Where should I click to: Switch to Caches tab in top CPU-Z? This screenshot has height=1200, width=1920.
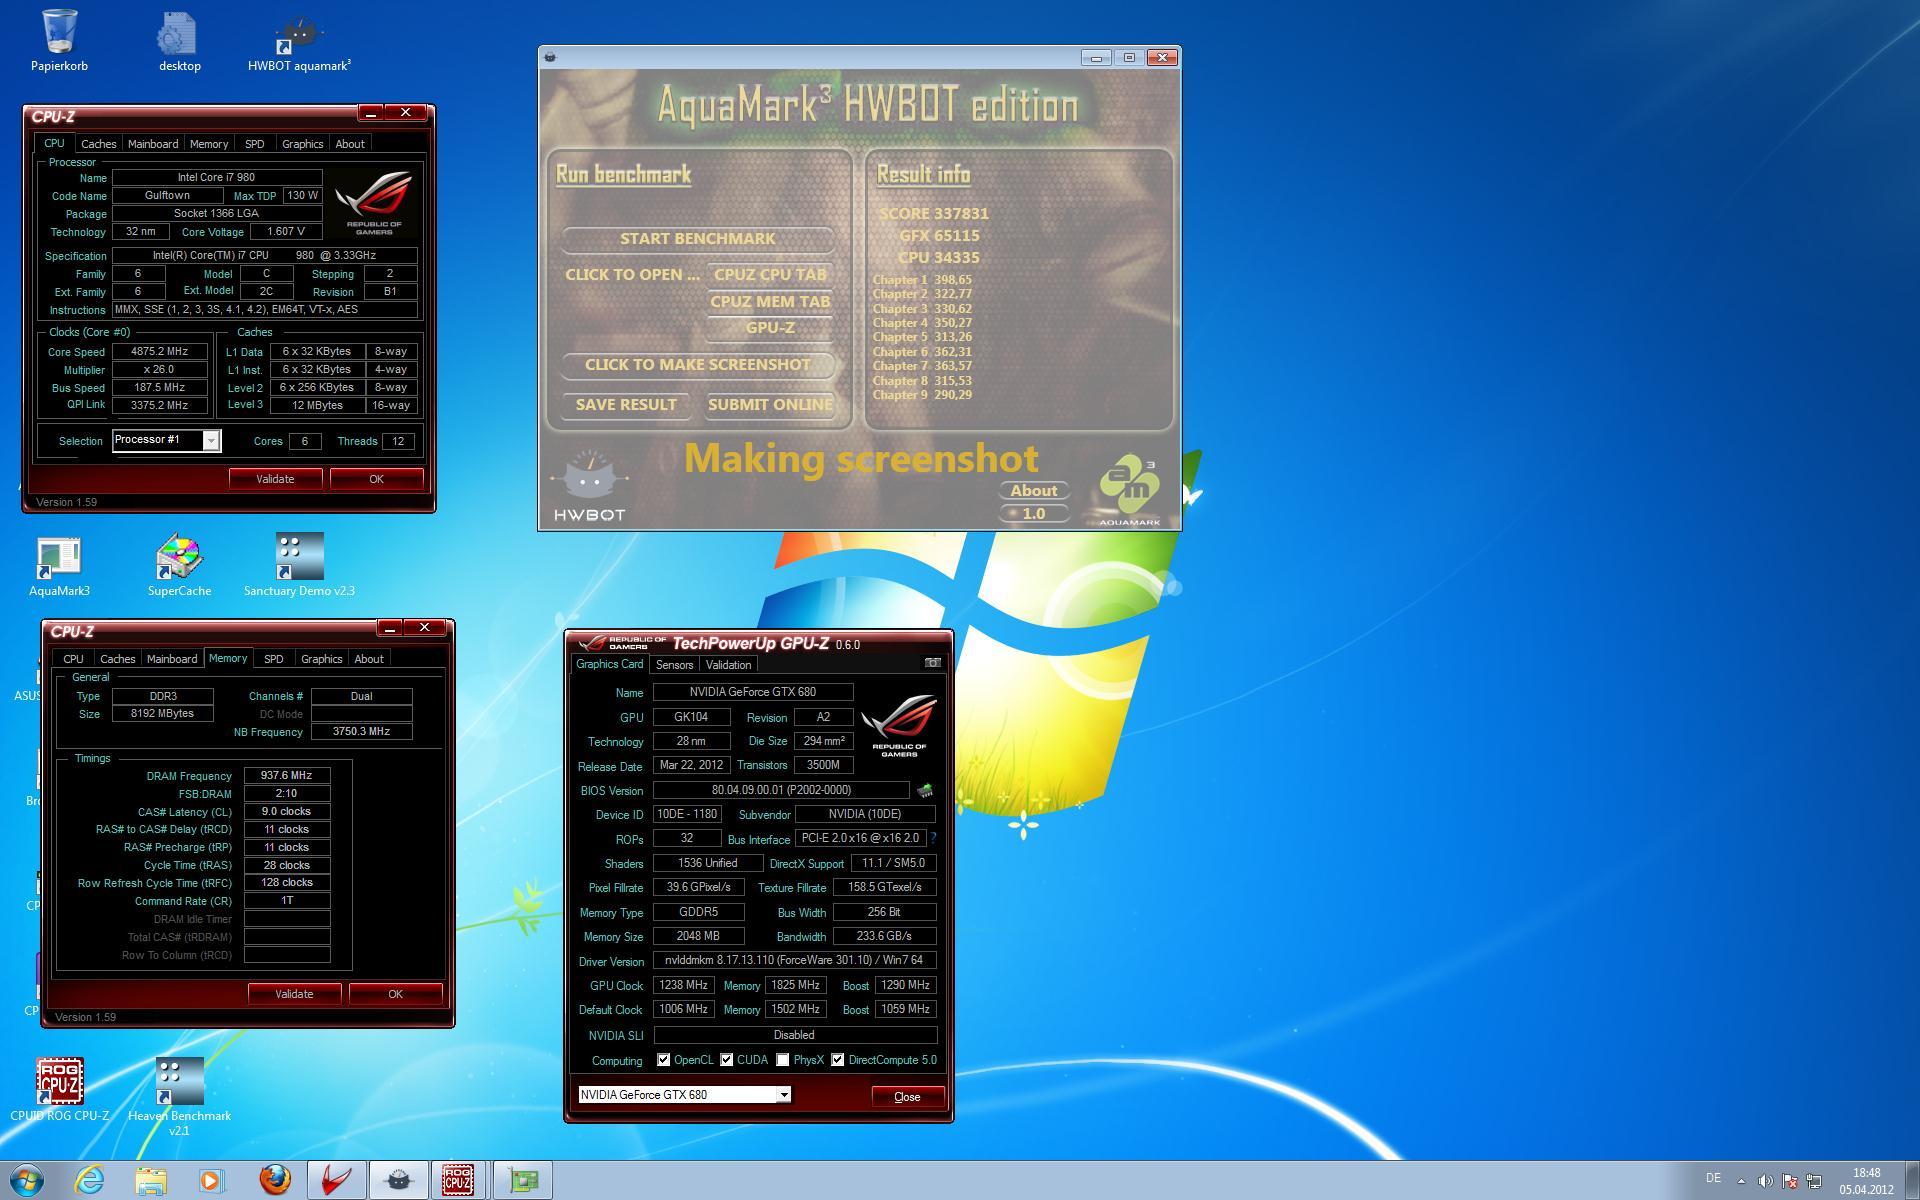98,144
